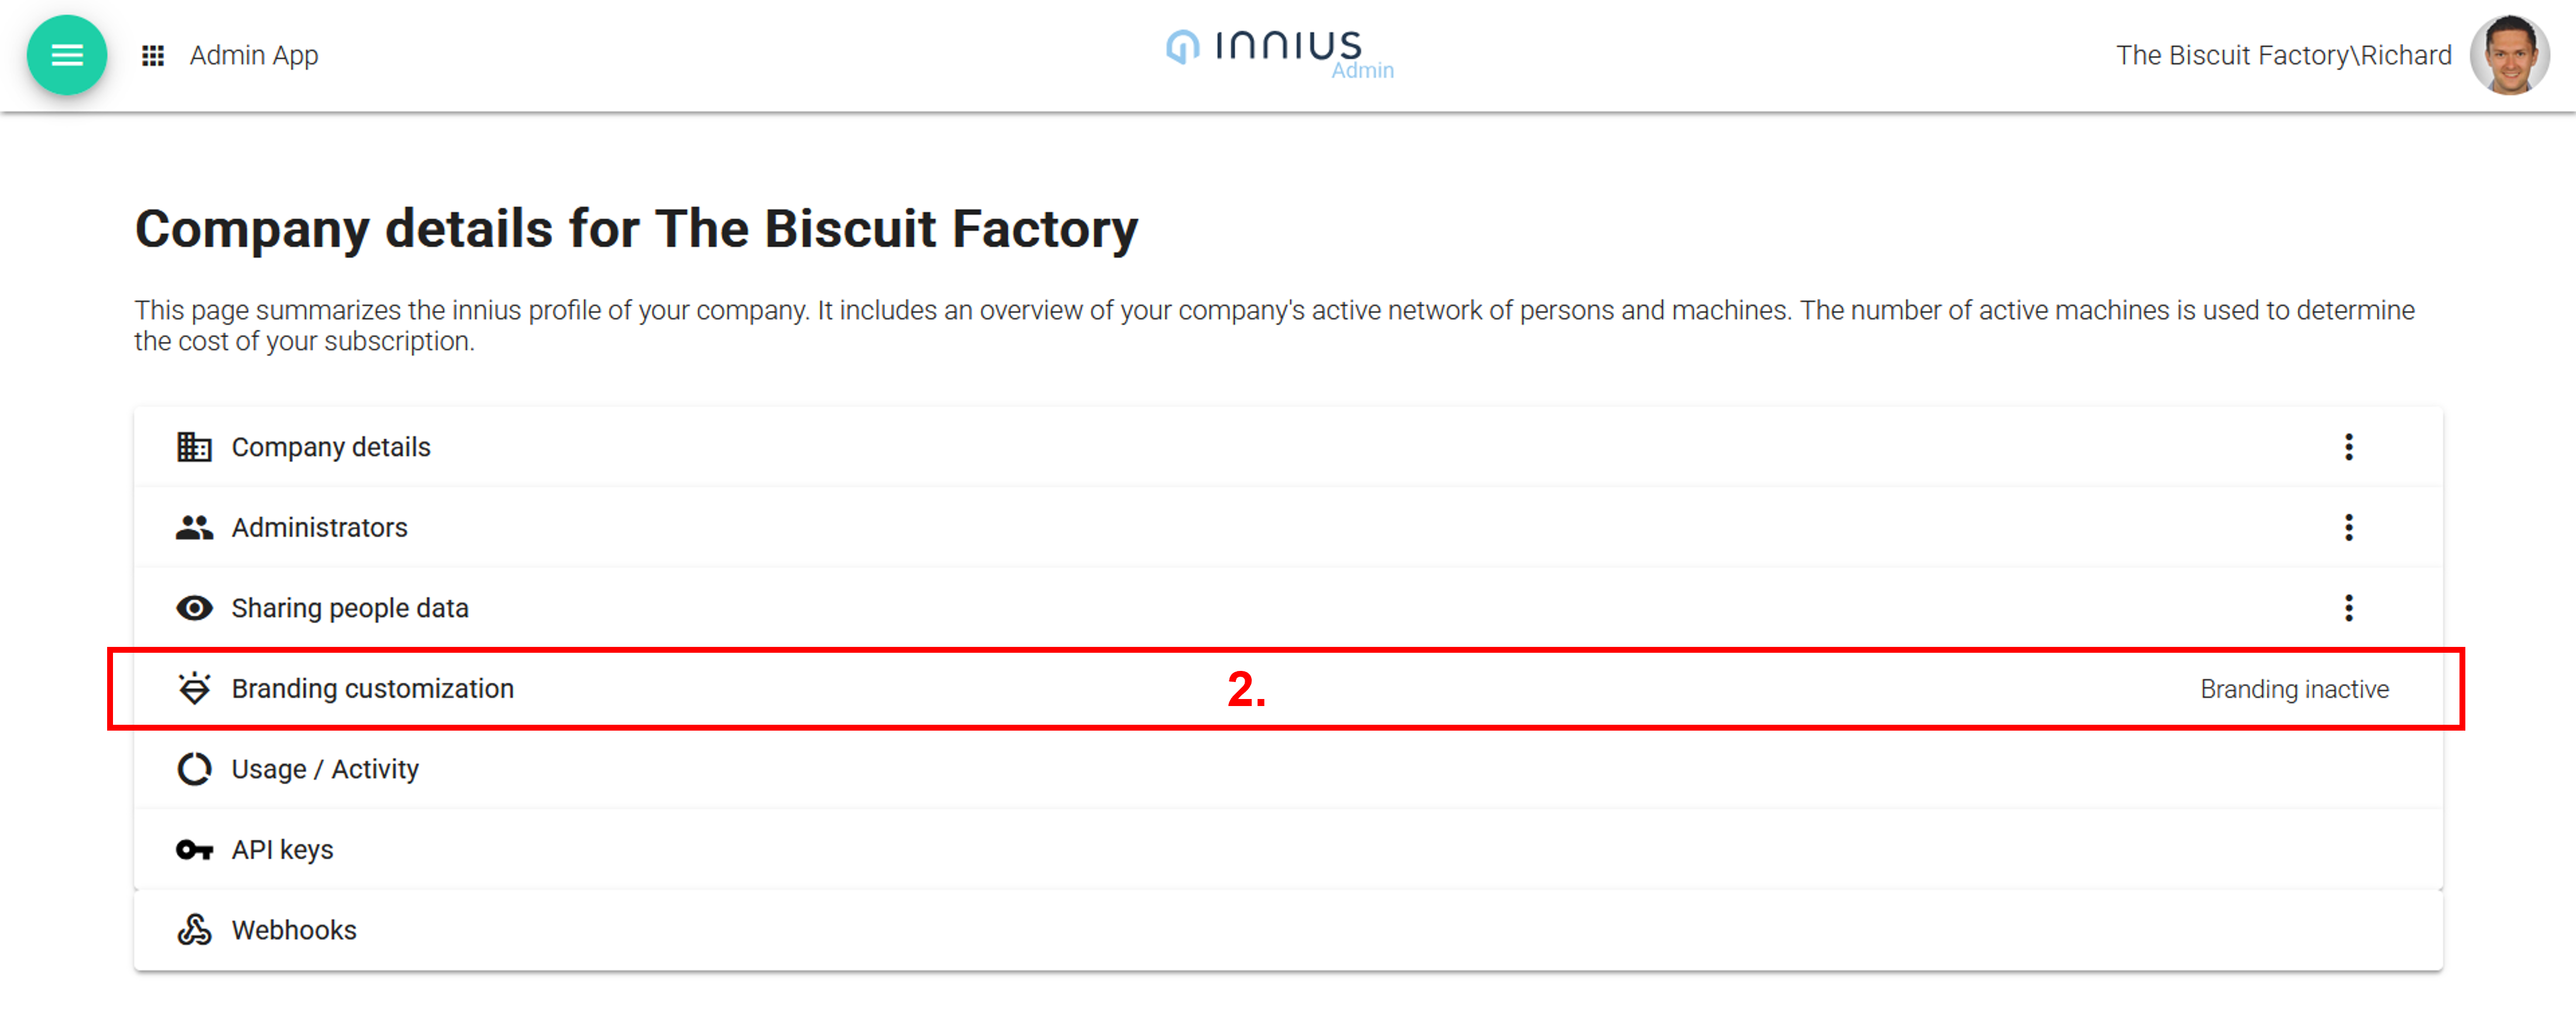This screenshot has width=2576, height=1021.
Task: Click the Usage / Activity circle icon
Action: pos(194,769)
